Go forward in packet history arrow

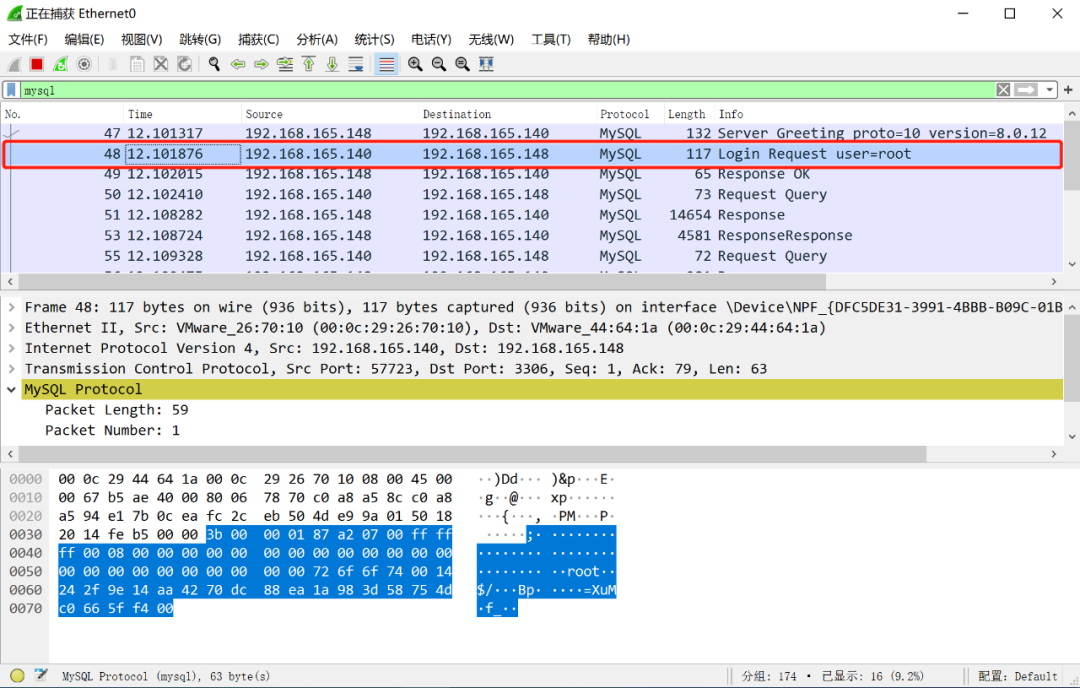261,64
